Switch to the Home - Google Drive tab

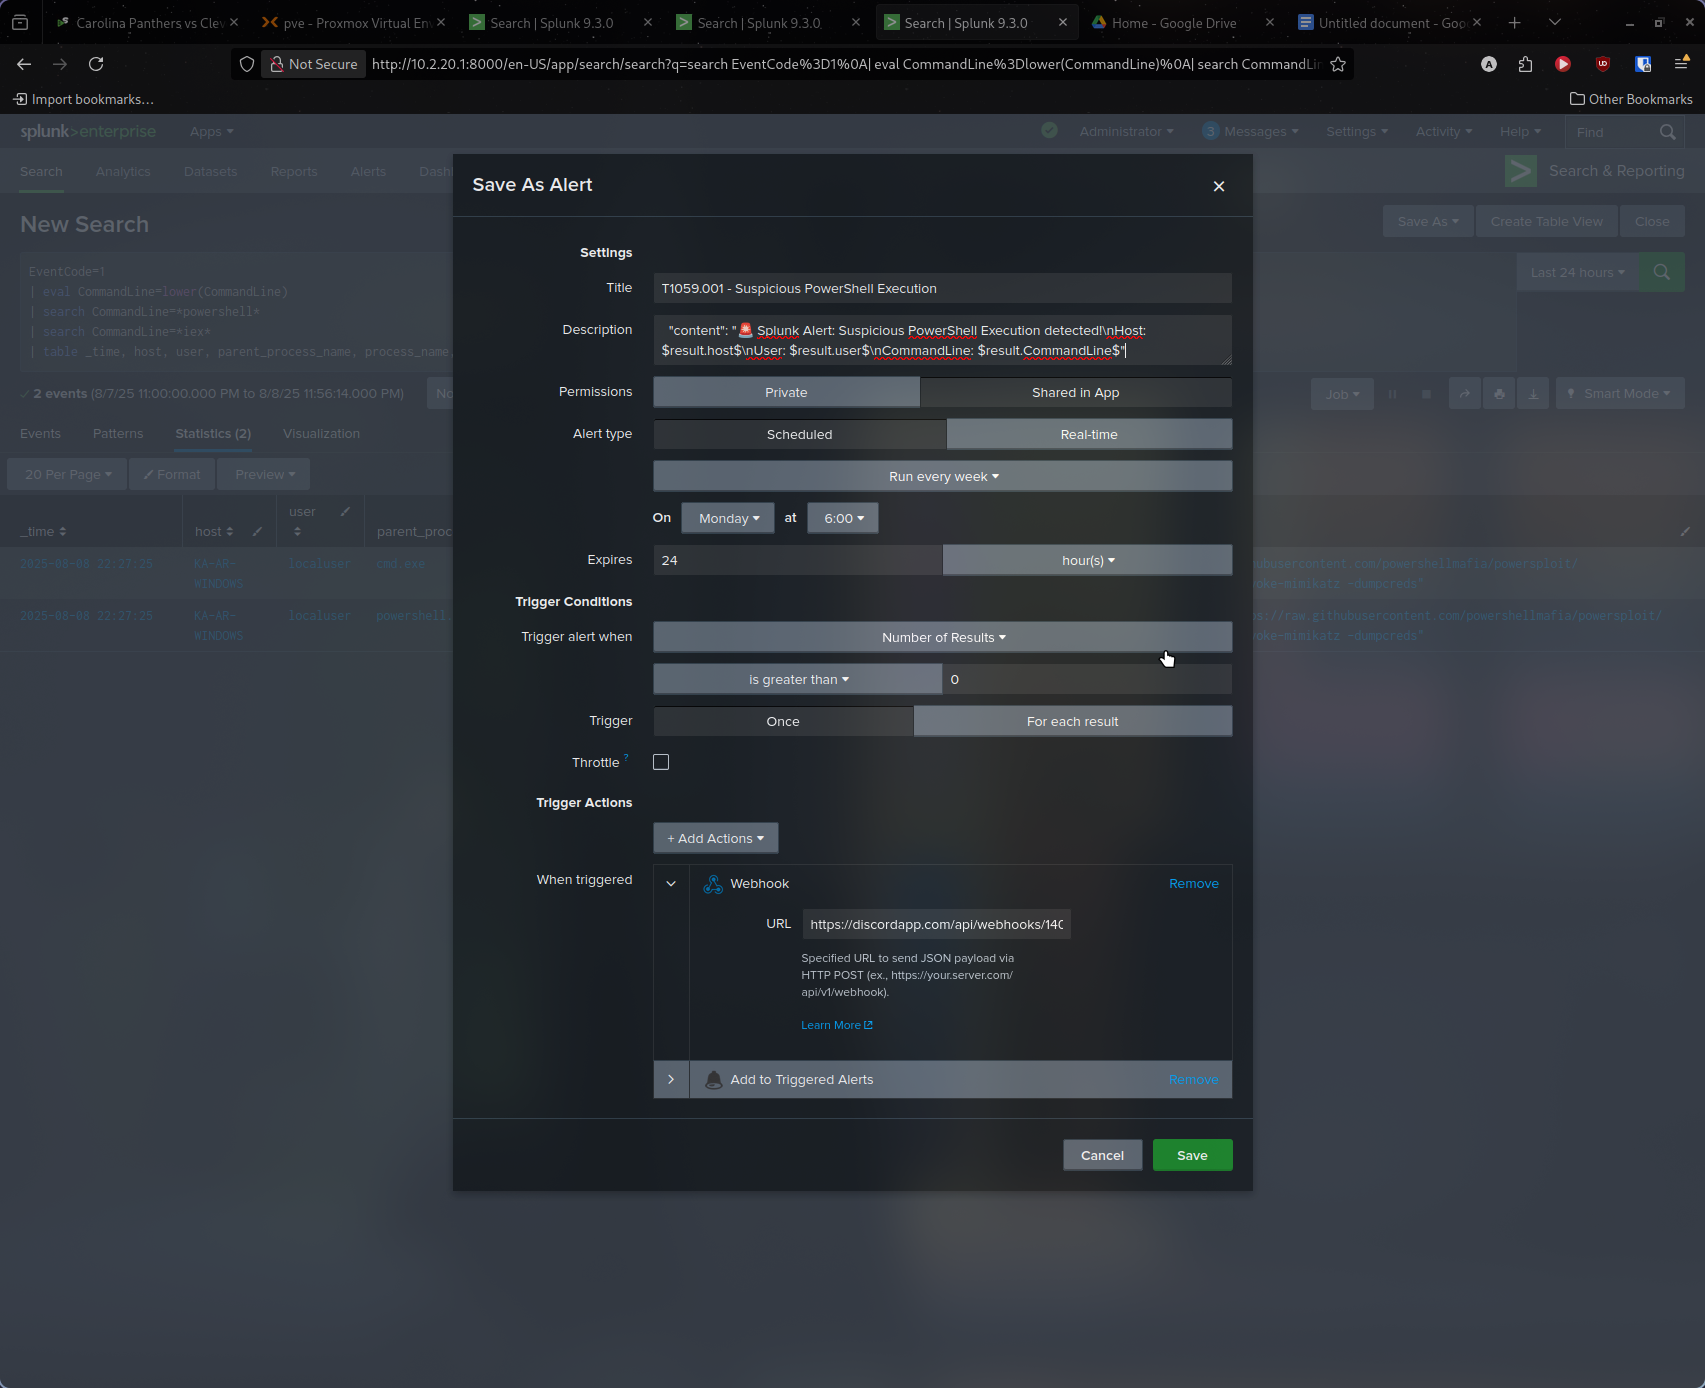(1173, 23)
